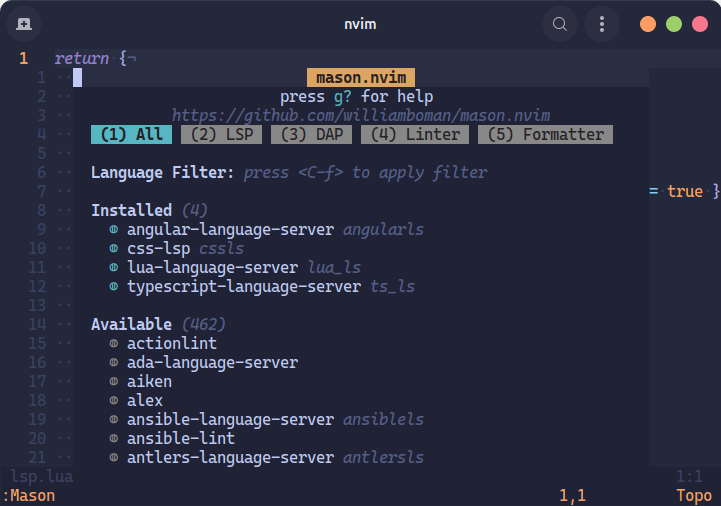The image size is (721, 506).
Task: Select the alex package name
Action: (145, 401)
